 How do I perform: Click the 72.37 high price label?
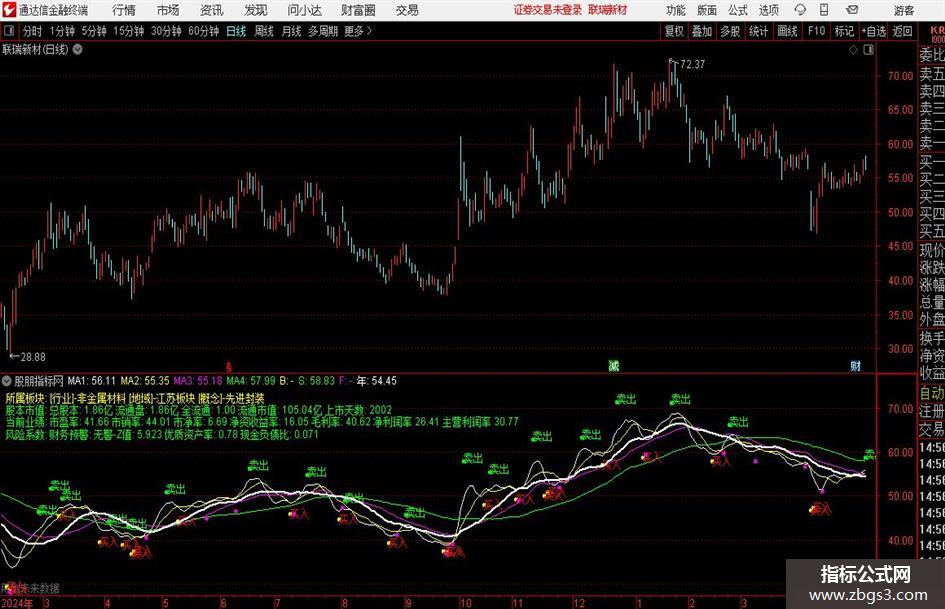[692, 64]
